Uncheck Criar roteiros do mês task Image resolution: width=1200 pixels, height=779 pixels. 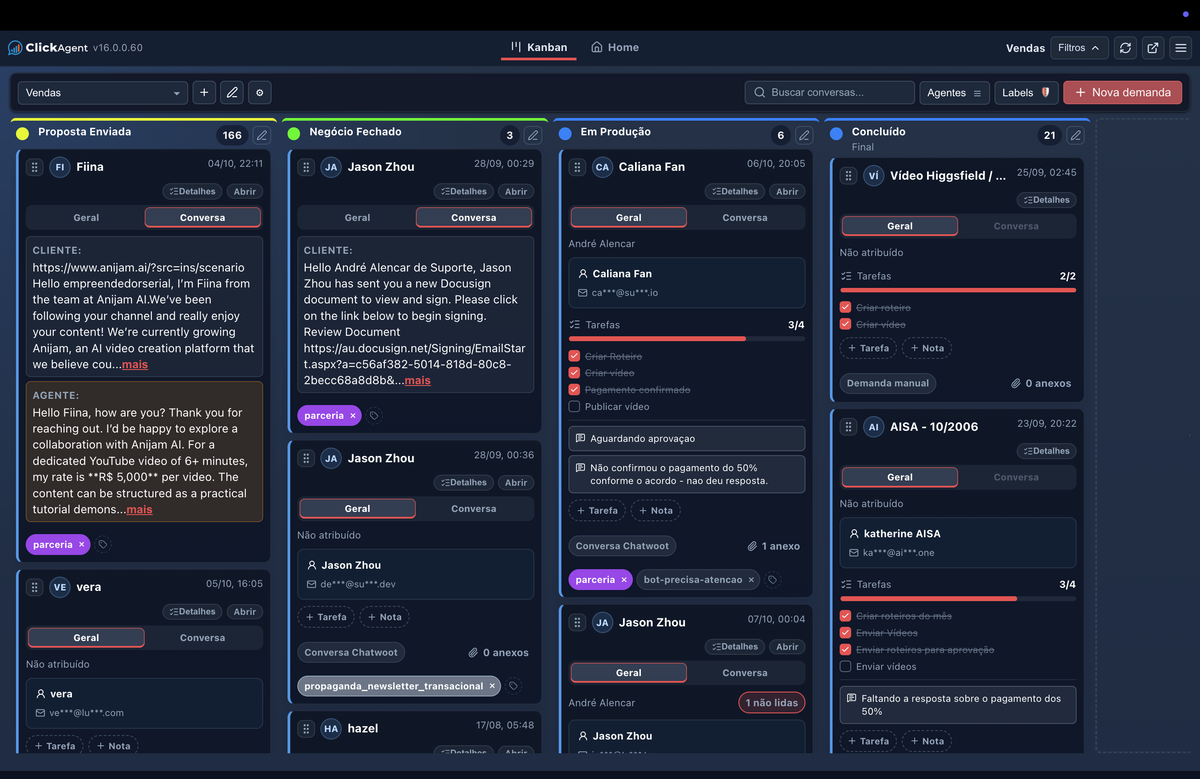[x=845, y=616]
